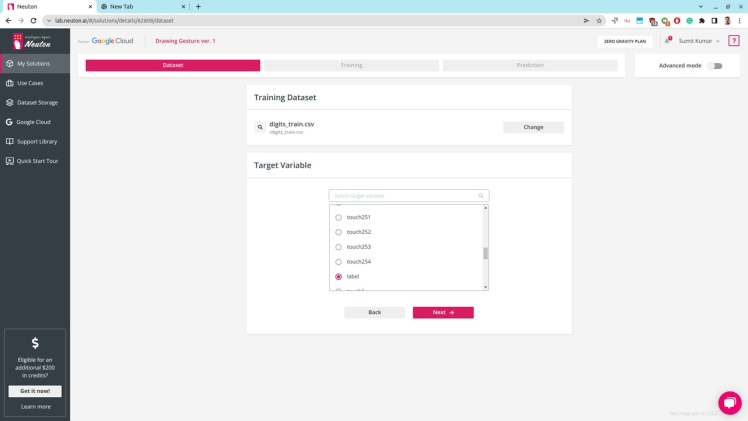Close the New Tab browser tab

[x=183, y=7]
